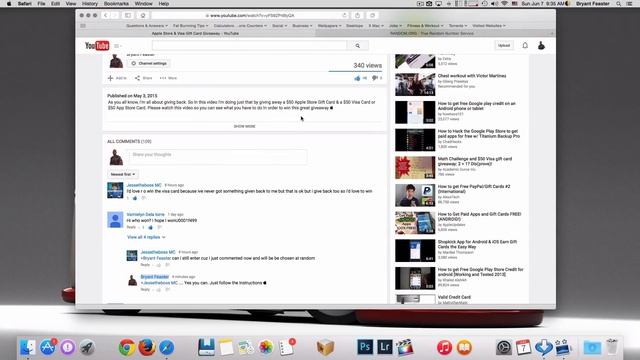The image size is (640, 360).
Task: Open Photoshop from the Dock
Action: [365, 347]
